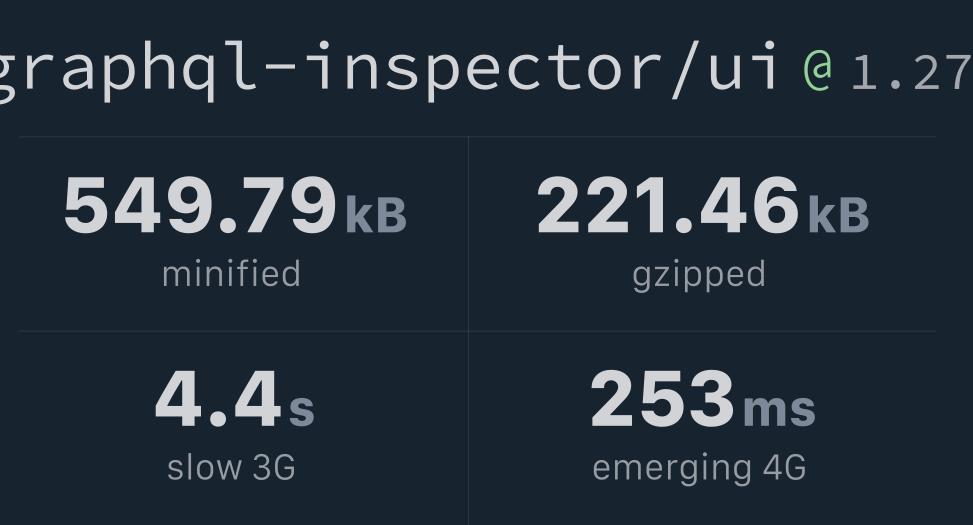This screenshot has height=525, width=973.
Task: Click the s unit beside 4.4
Action: click(x=302, y=409)
